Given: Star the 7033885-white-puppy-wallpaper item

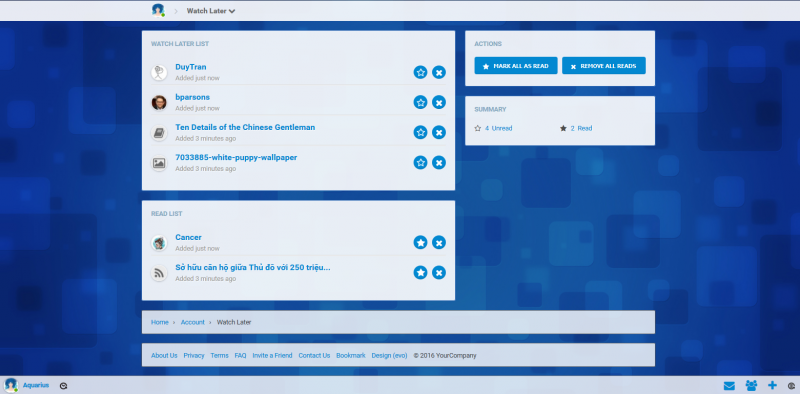Looking at the screenshot, I should click(420, 162).
